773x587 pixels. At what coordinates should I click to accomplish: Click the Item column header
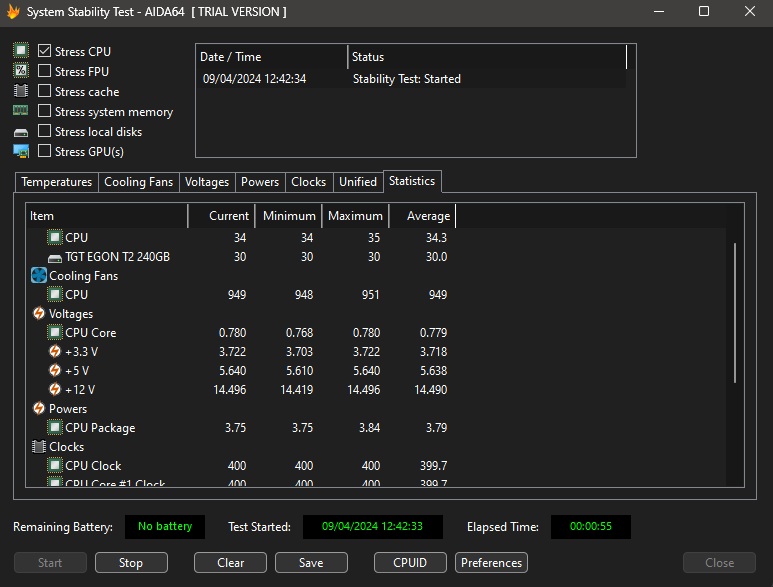click(x=106, y=216)
